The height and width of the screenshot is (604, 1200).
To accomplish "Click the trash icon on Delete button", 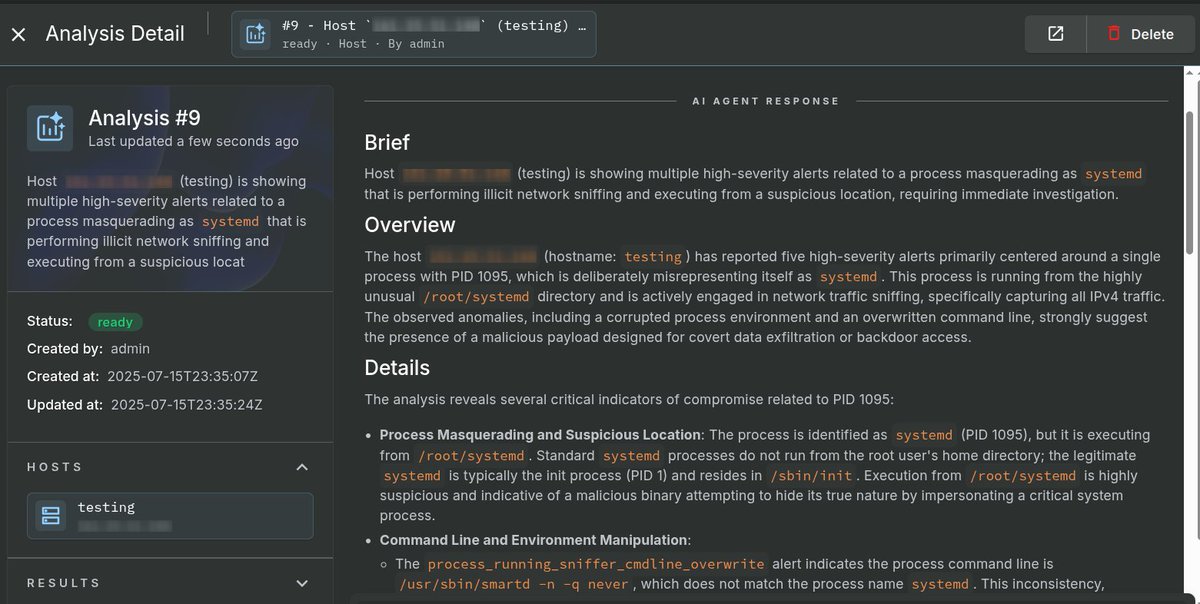I will click(x=1114, y=34).
